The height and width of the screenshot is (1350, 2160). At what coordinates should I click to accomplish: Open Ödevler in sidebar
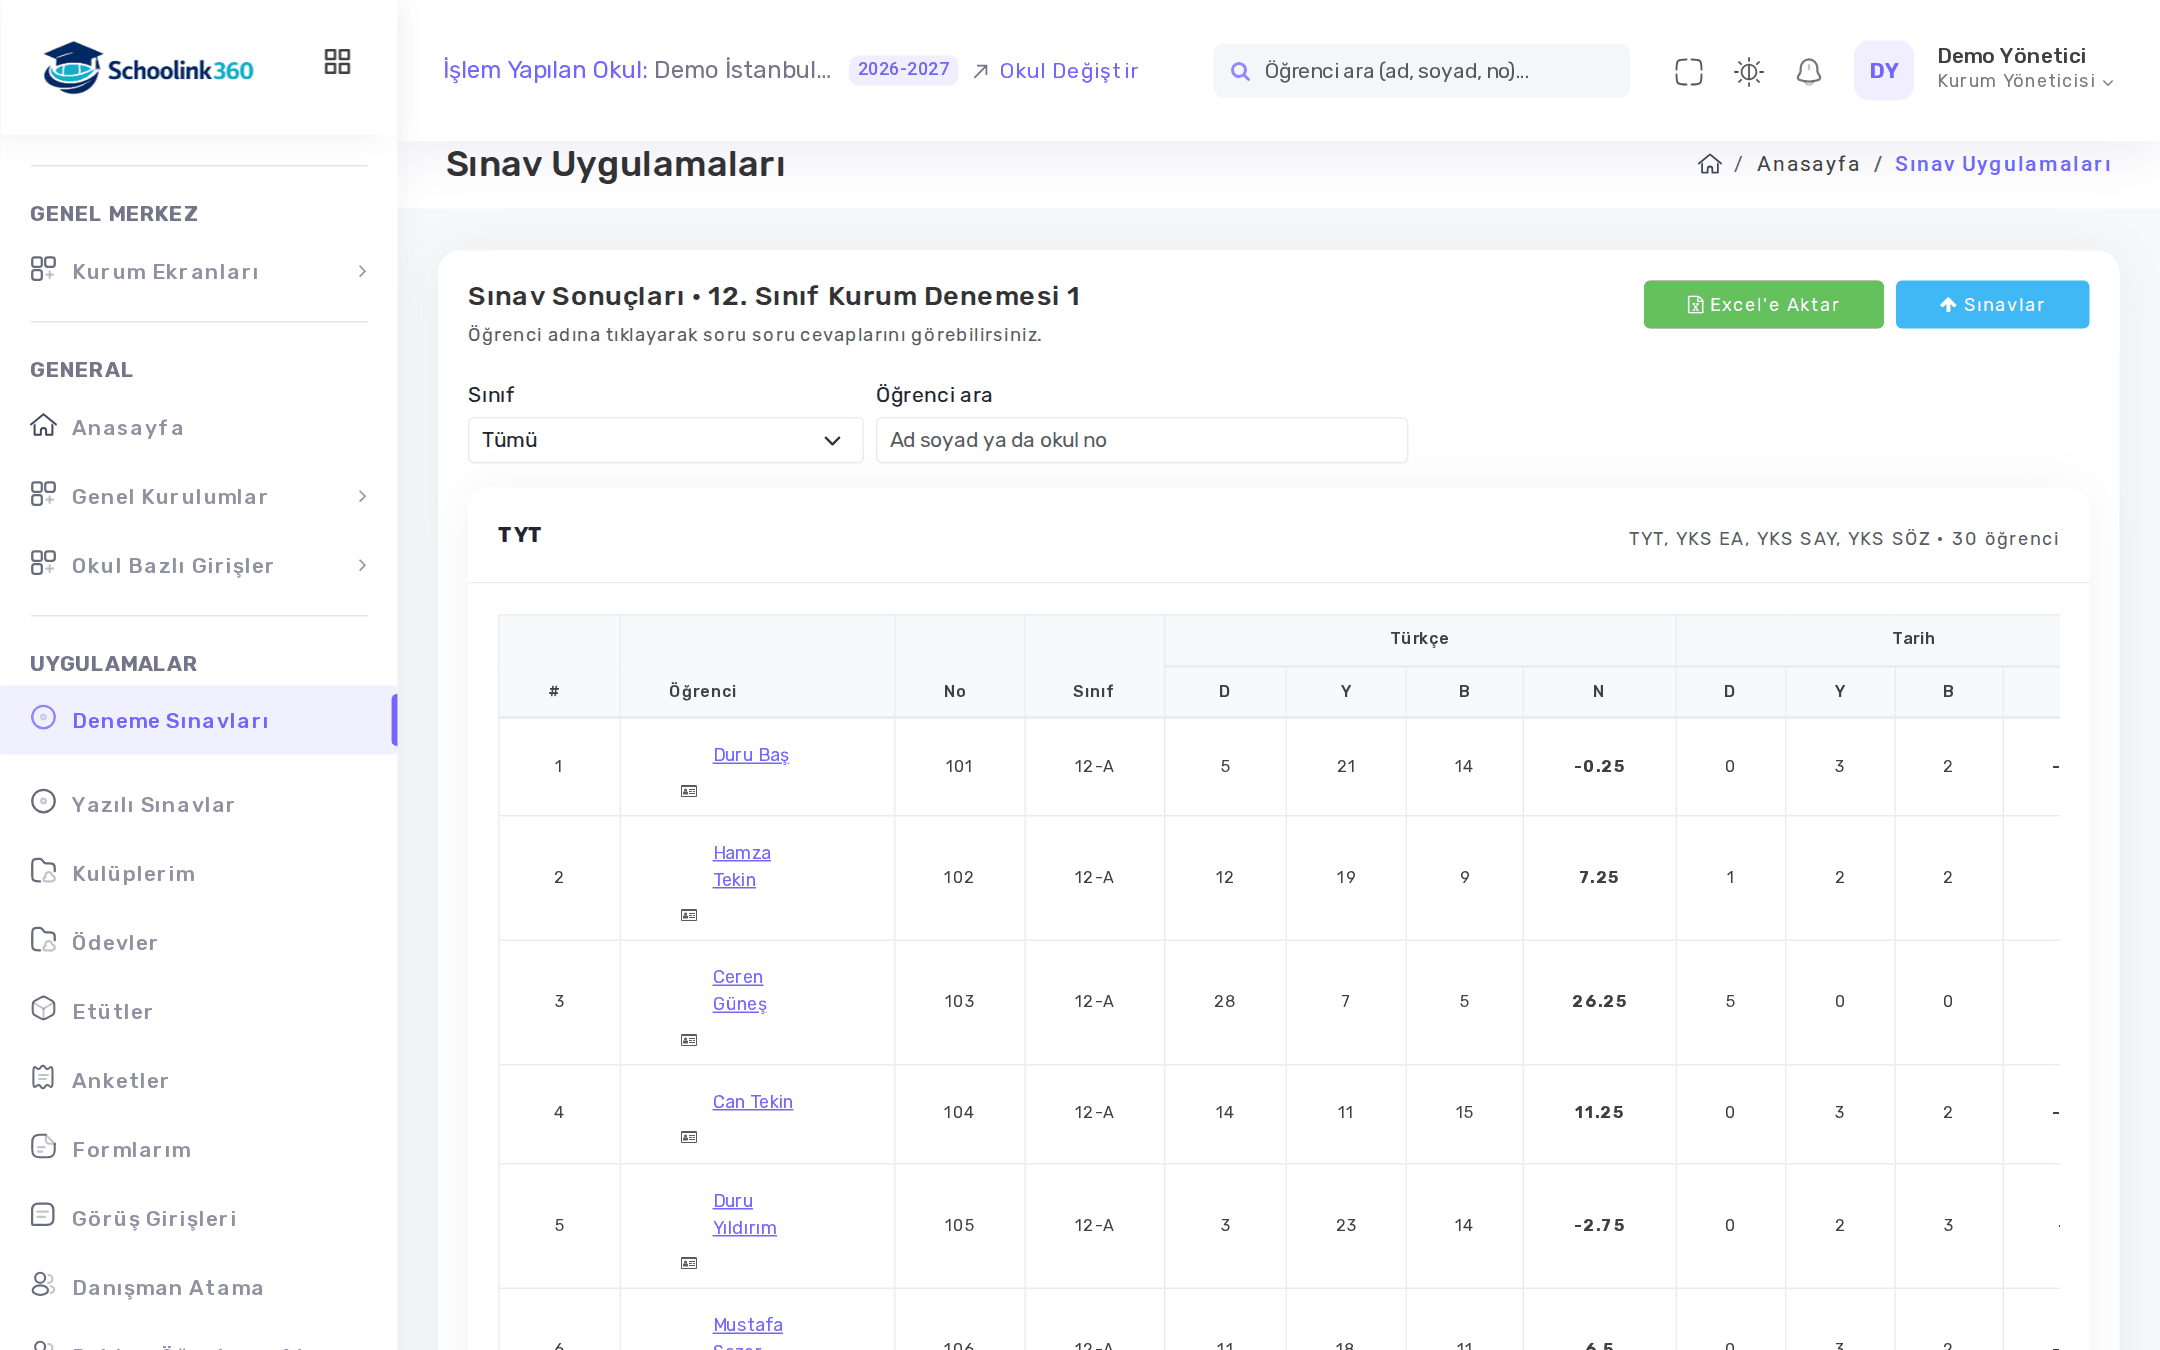tap(199, 942)
